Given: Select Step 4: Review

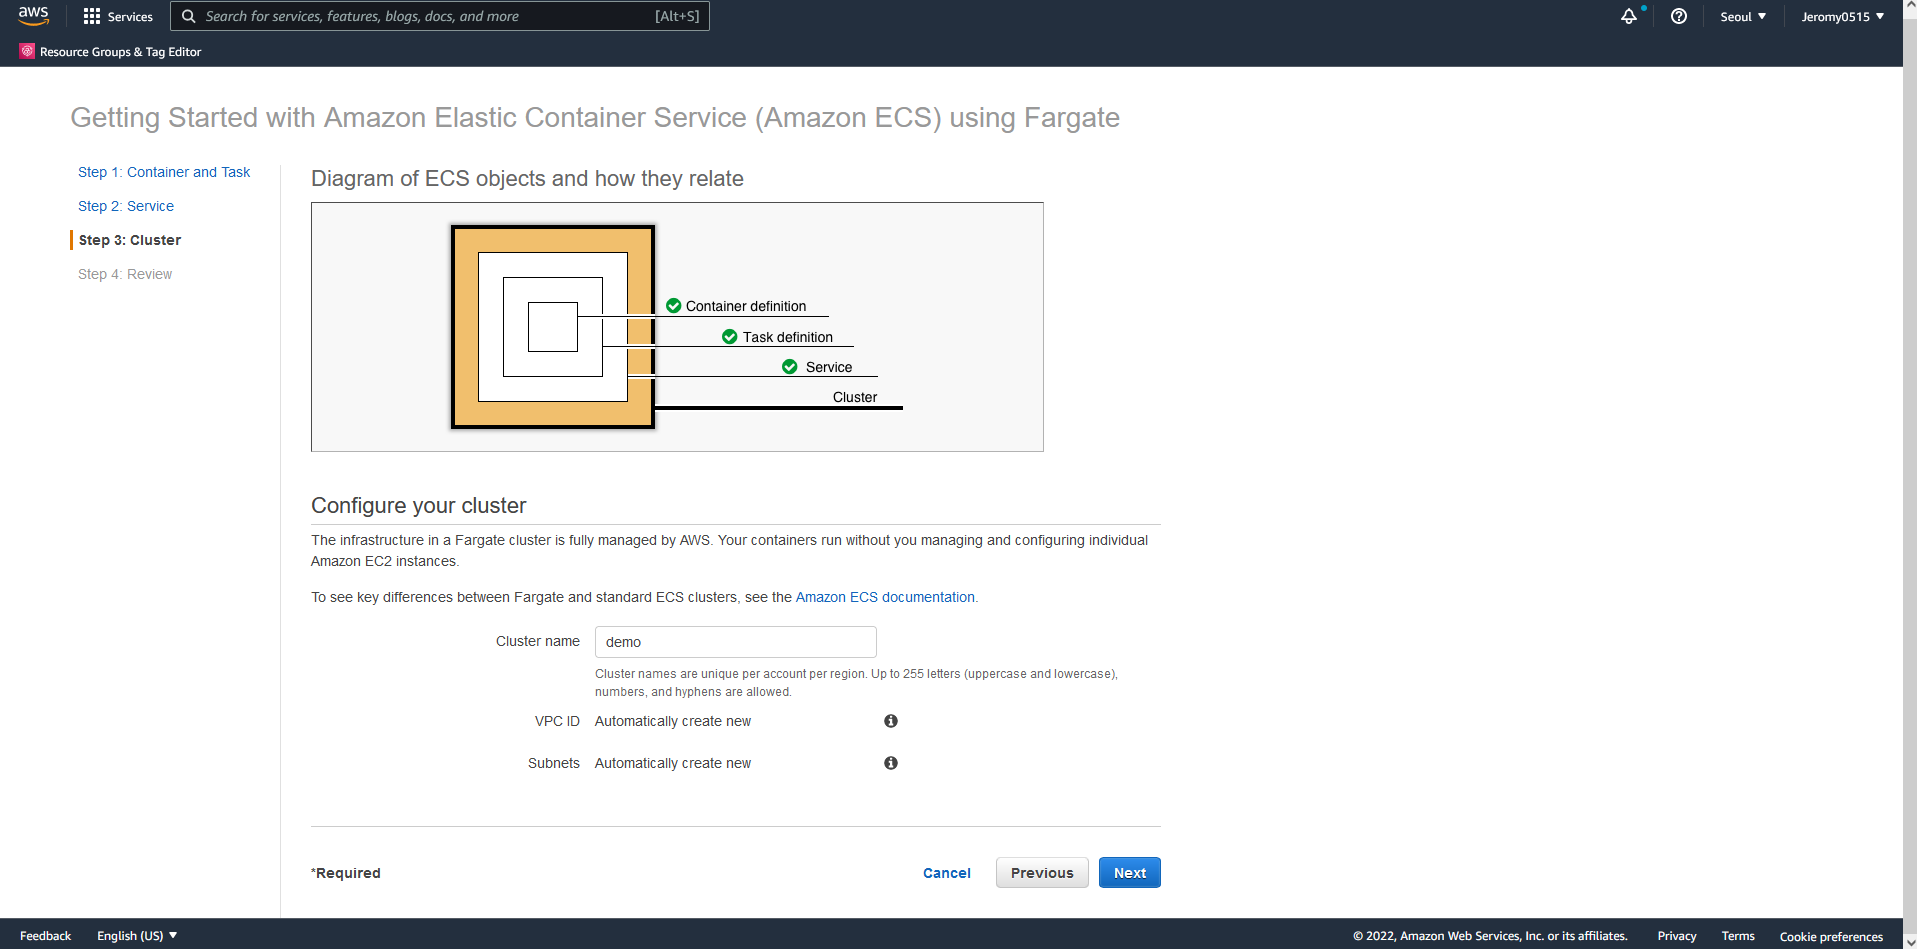Looking at the screenshot, I should coord(125,274).
